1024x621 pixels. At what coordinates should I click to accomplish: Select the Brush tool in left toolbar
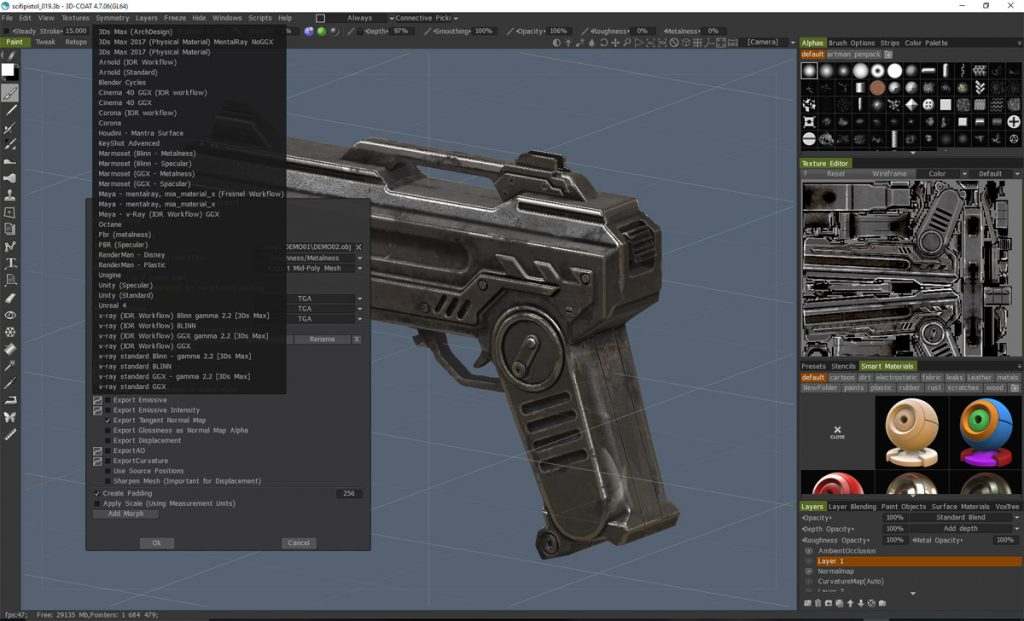10,93
